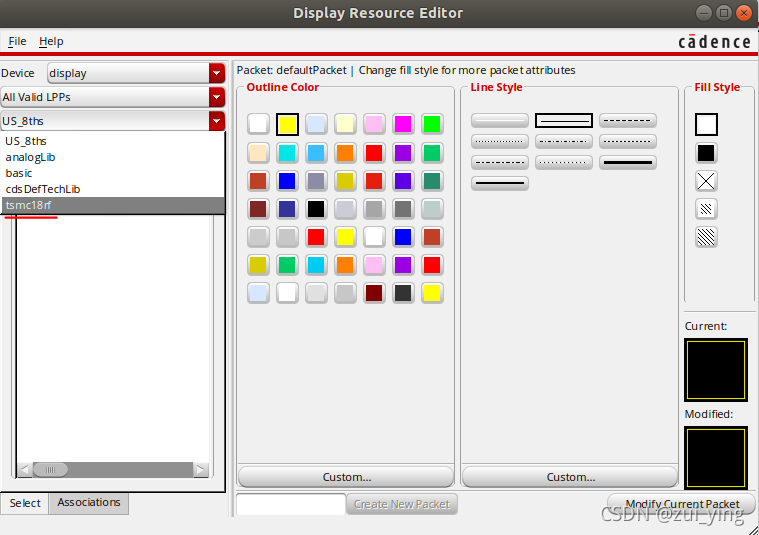
Task: Switch to the Associations tab
Action: (x=89, y=503)
